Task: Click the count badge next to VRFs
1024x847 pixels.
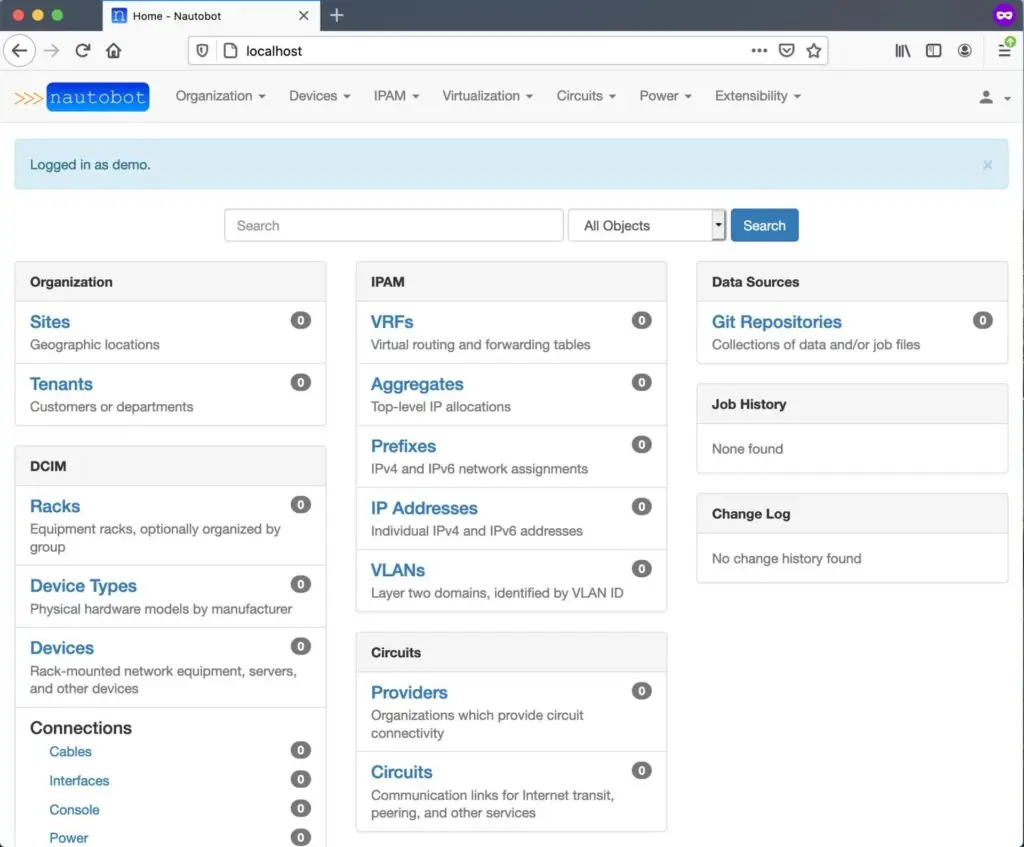Action: (641, 321)
